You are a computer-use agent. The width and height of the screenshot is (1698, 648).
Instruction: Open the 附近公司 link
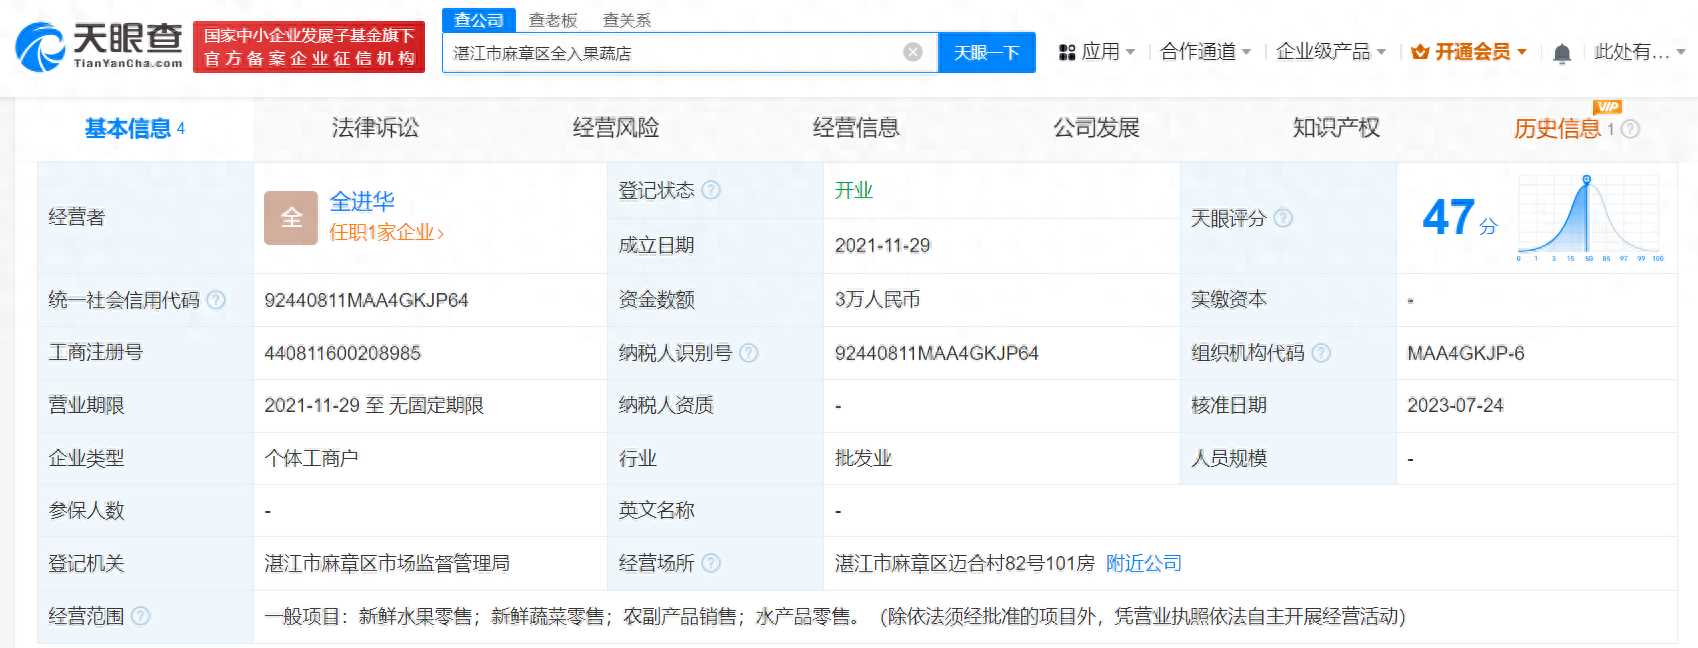click(1144, 563)
